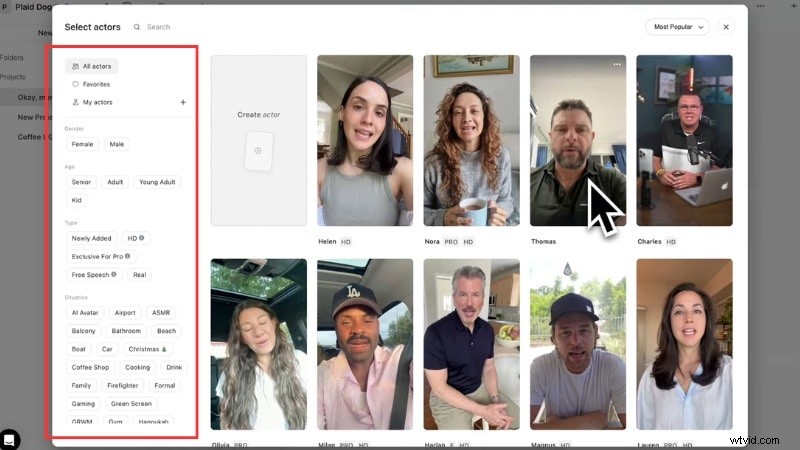Toggle the Young Adult age filter
Viewport: 800px width, 450px height.
pyautogui.click(x=157, y=182)
